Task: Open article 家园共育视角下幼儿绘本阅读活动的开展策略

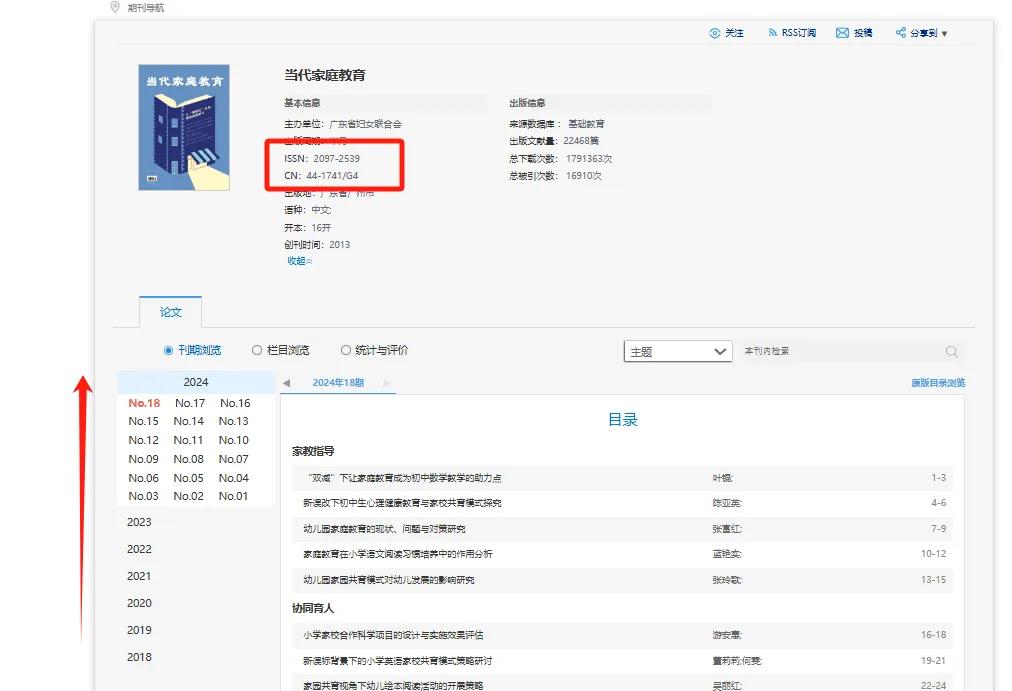Action: point(393,685)
